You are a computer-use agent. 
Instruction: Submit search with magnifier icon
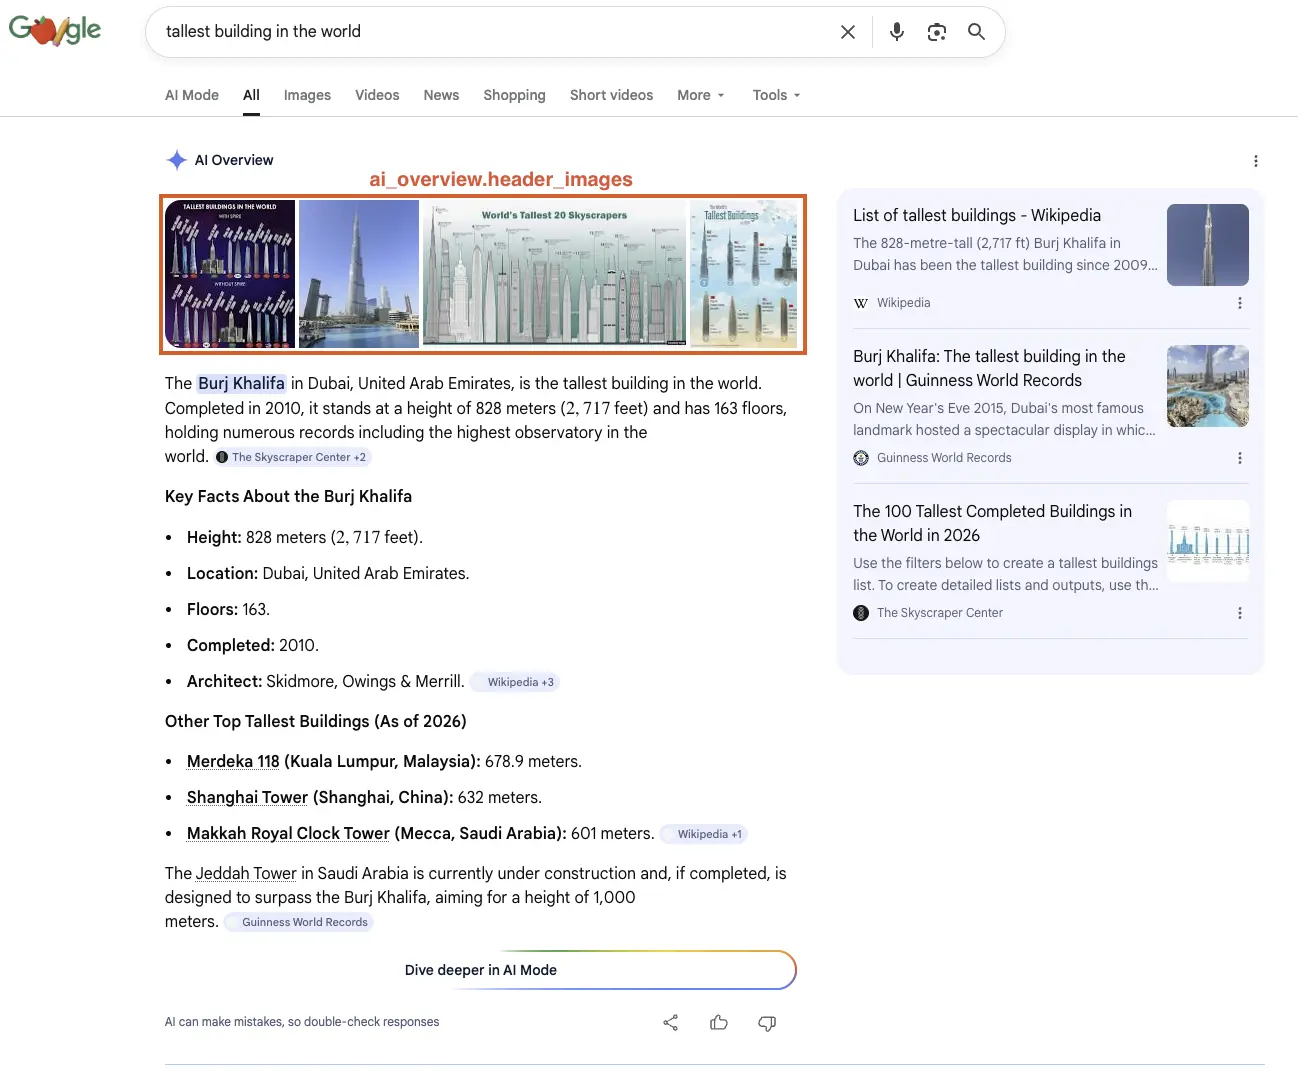click(x=977, y=32)
